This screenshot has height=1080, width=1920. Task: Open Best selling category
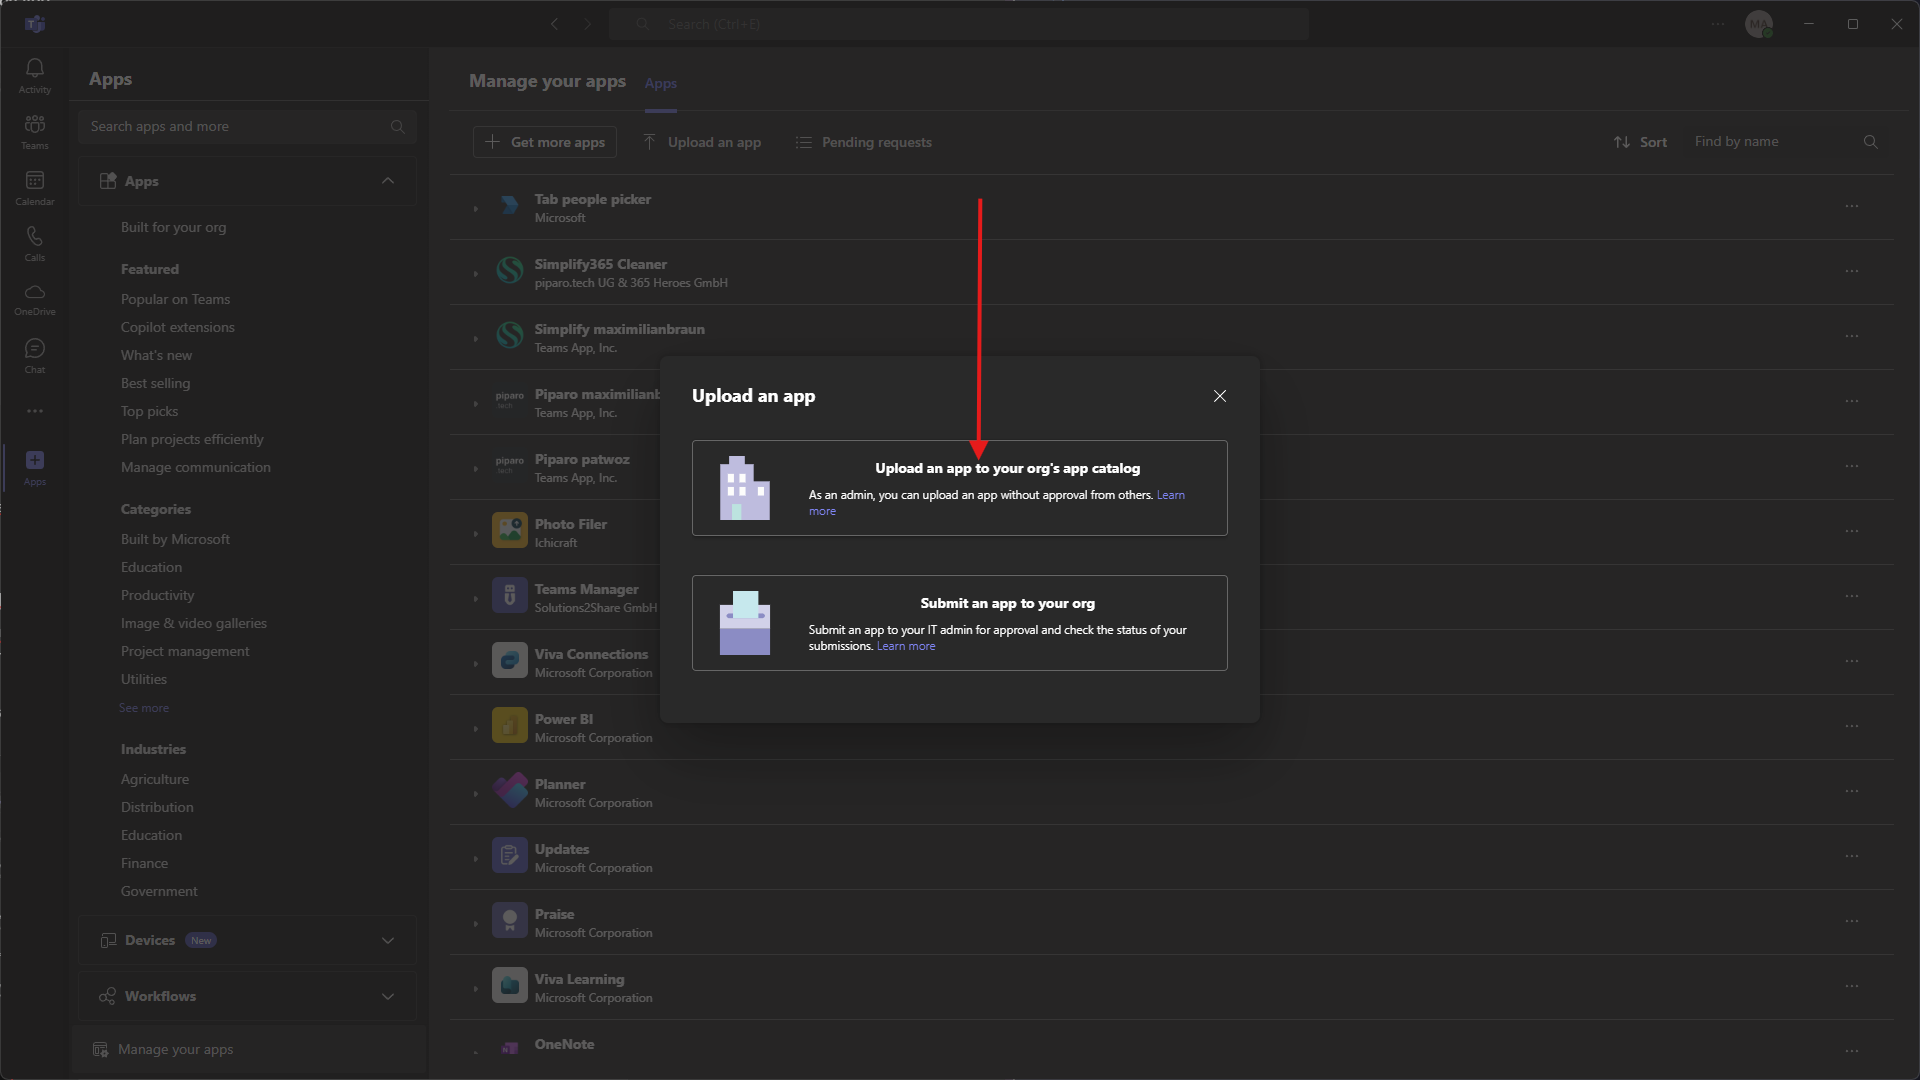click(x=156, y=384)
